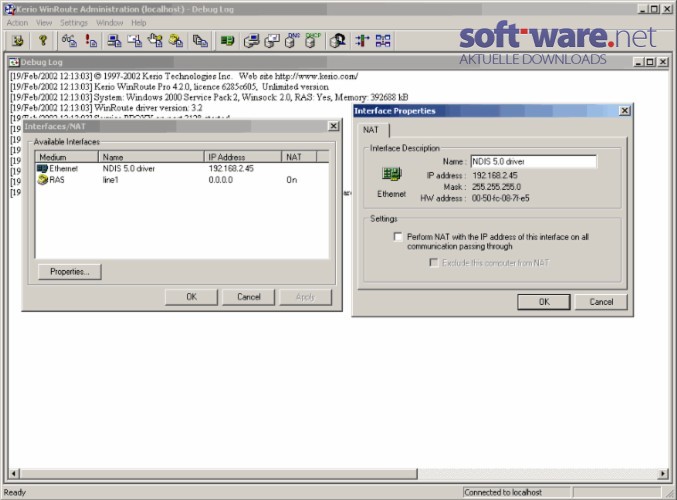Open the security log hand icon
Viewport: 677px width, 500px height.
pos(155,41)
